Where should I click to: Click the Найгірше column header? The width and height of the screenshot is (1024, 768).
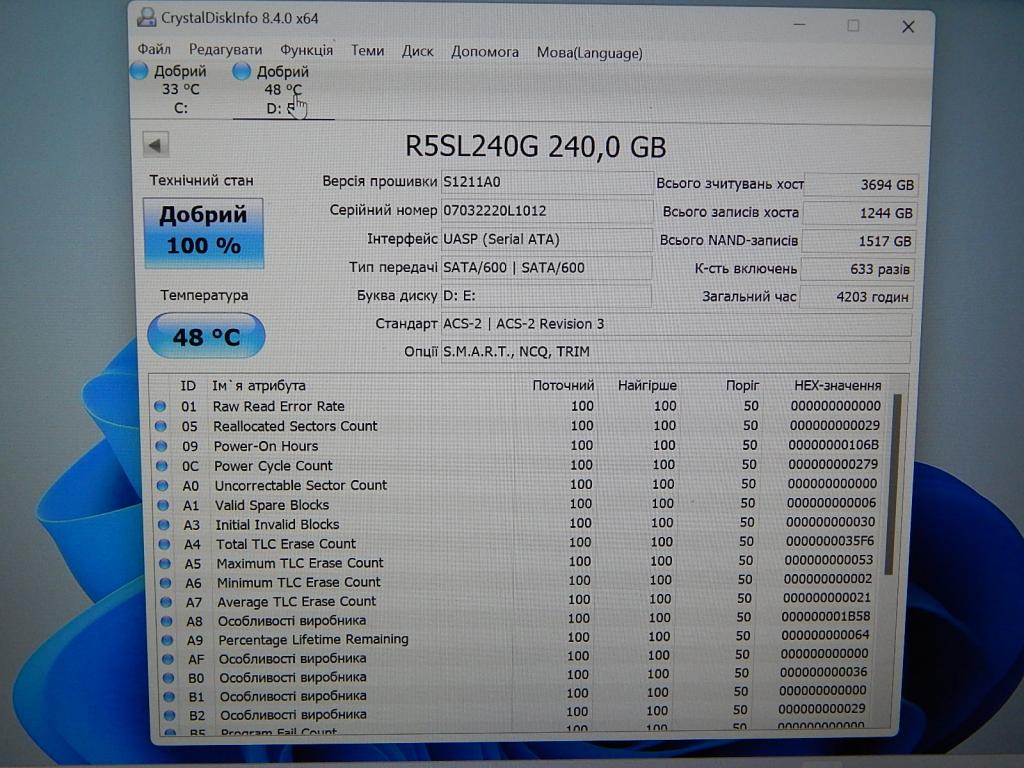(x=647, y=386)
